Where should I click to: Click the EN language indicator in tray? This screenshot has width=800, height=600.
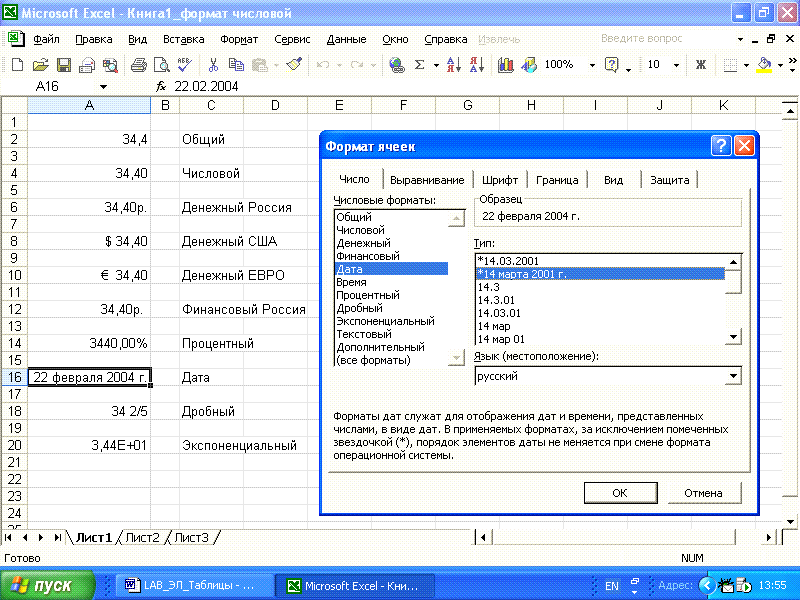pyautogui.click(x=611, y=586)
